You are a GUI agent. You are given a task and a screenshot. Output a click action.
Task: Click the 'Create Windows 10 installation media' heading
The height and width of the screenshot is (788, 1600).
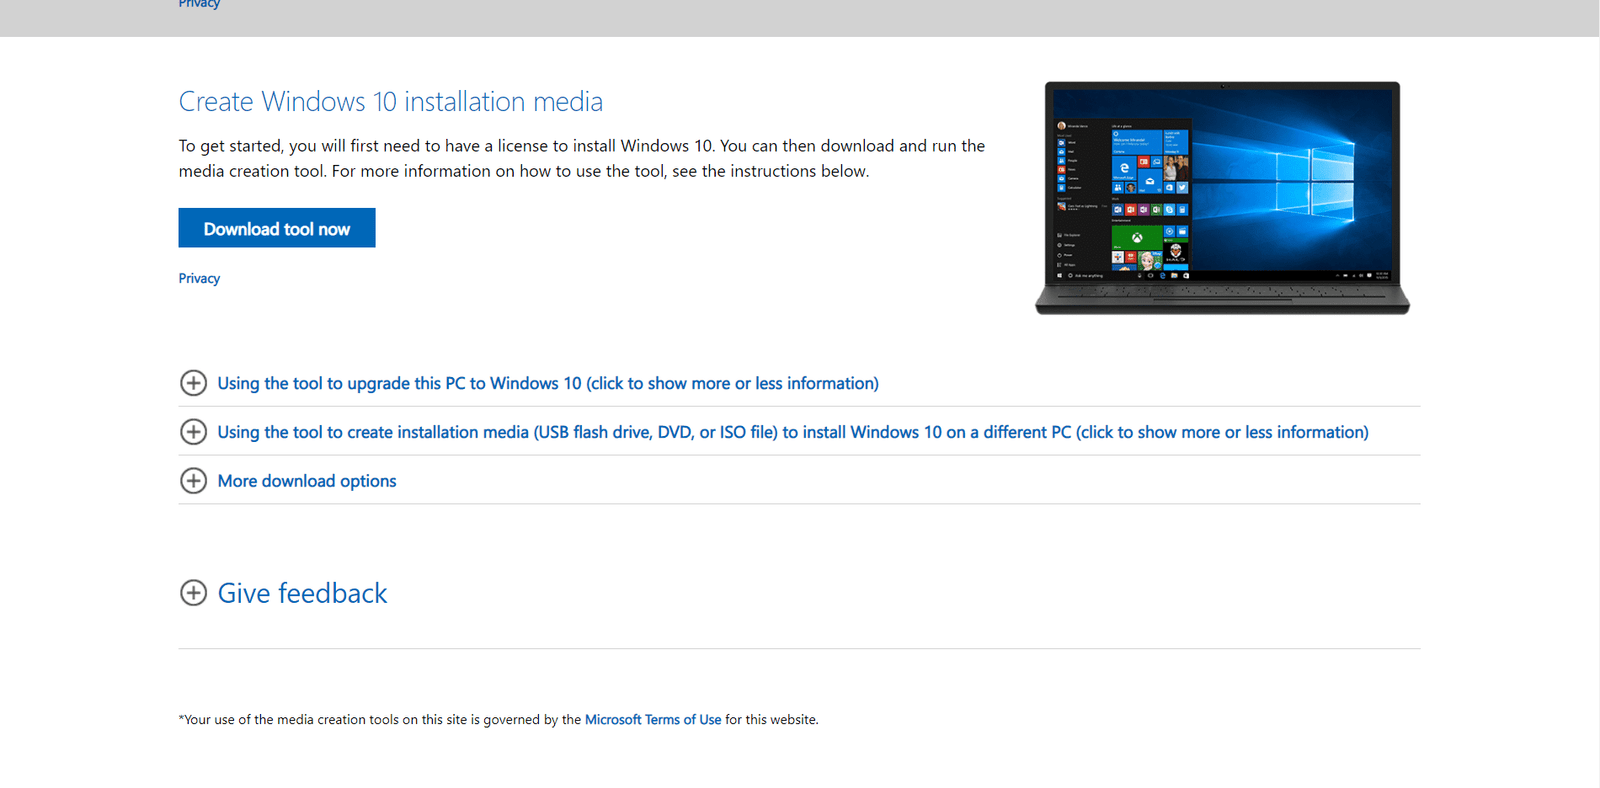(x=391, y=102)
